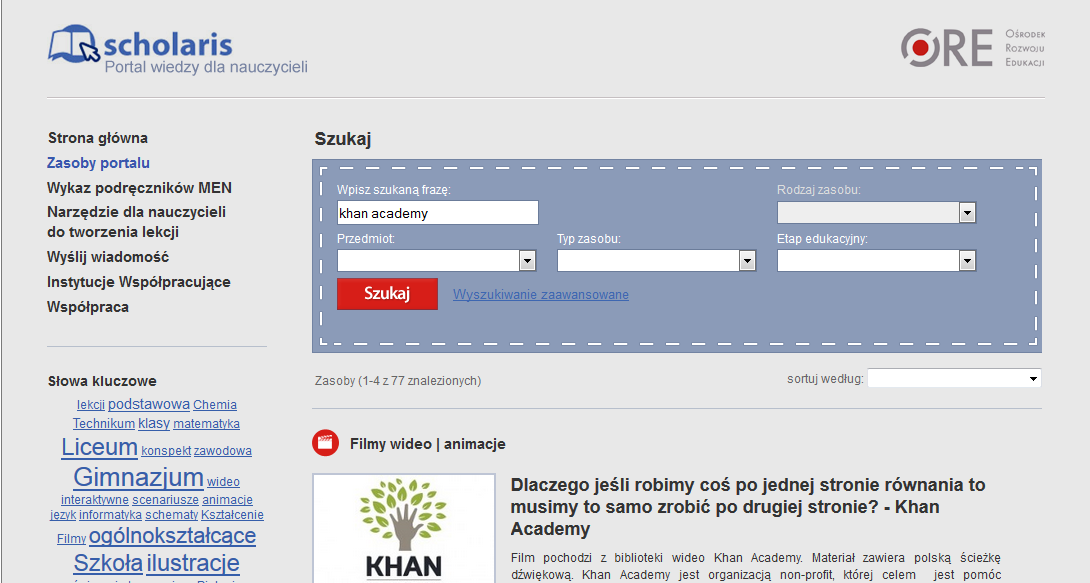This screenshot has width=1090, height=583.
Task: Open the Khan Academy video thumbnail
Action: (404, 528)
